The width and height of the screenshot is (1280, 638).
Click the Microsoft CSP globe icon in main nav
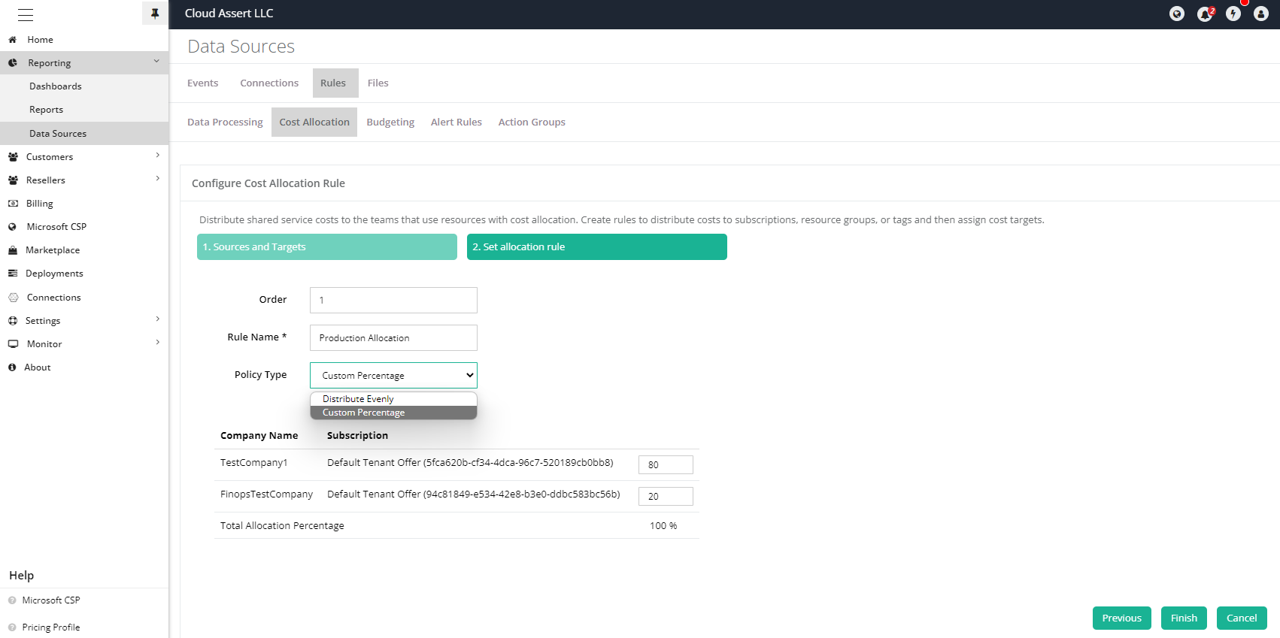[13, 227]
